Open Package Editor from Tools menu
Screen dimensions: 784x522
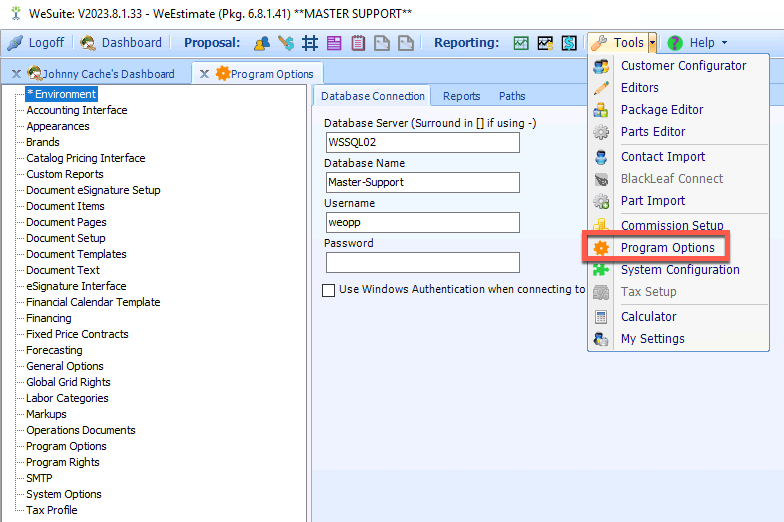click(678, 110)
